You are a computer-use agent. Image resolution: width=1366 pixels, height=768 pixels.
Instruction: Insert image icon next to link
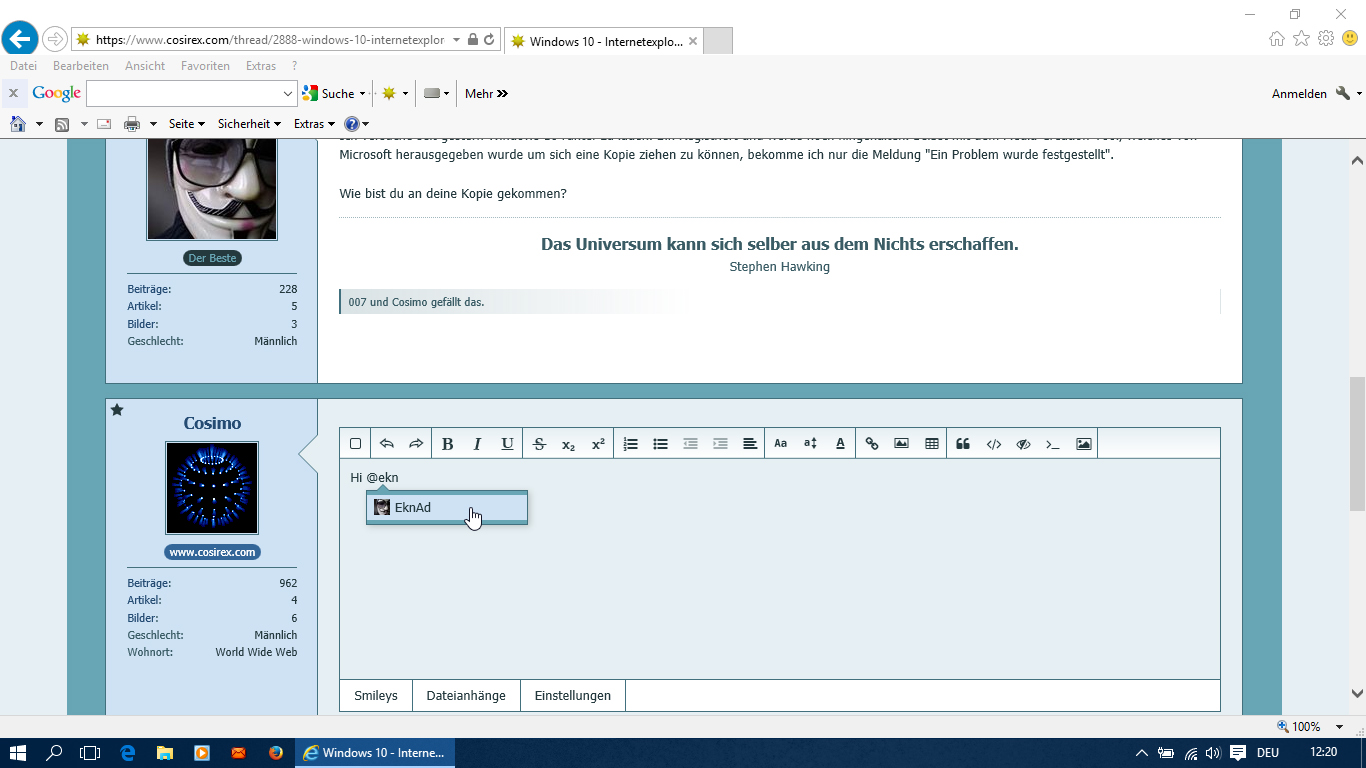click(x=901, y=444)
